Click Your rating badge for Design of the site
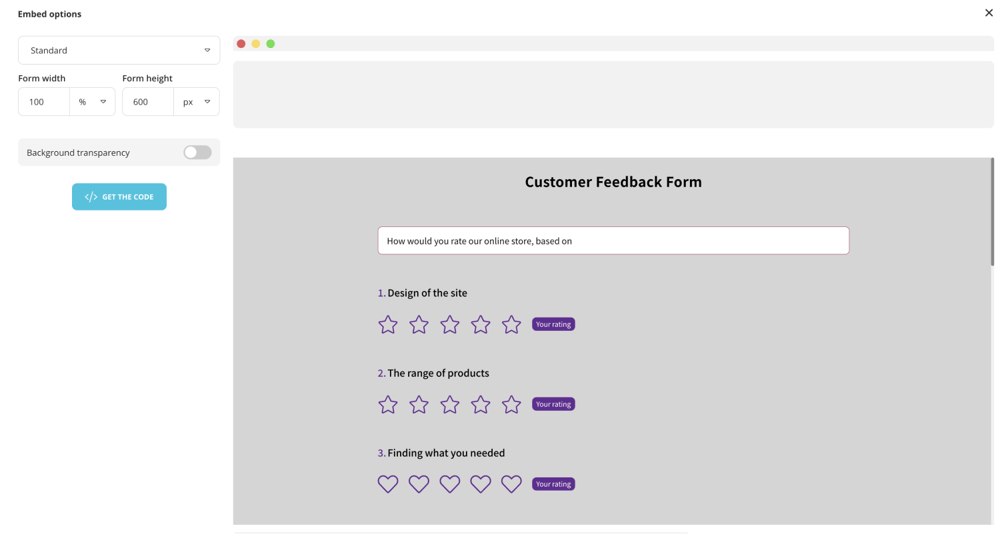Image resolution: width=1000 pixels, height=552 pixels. (553, 324)
